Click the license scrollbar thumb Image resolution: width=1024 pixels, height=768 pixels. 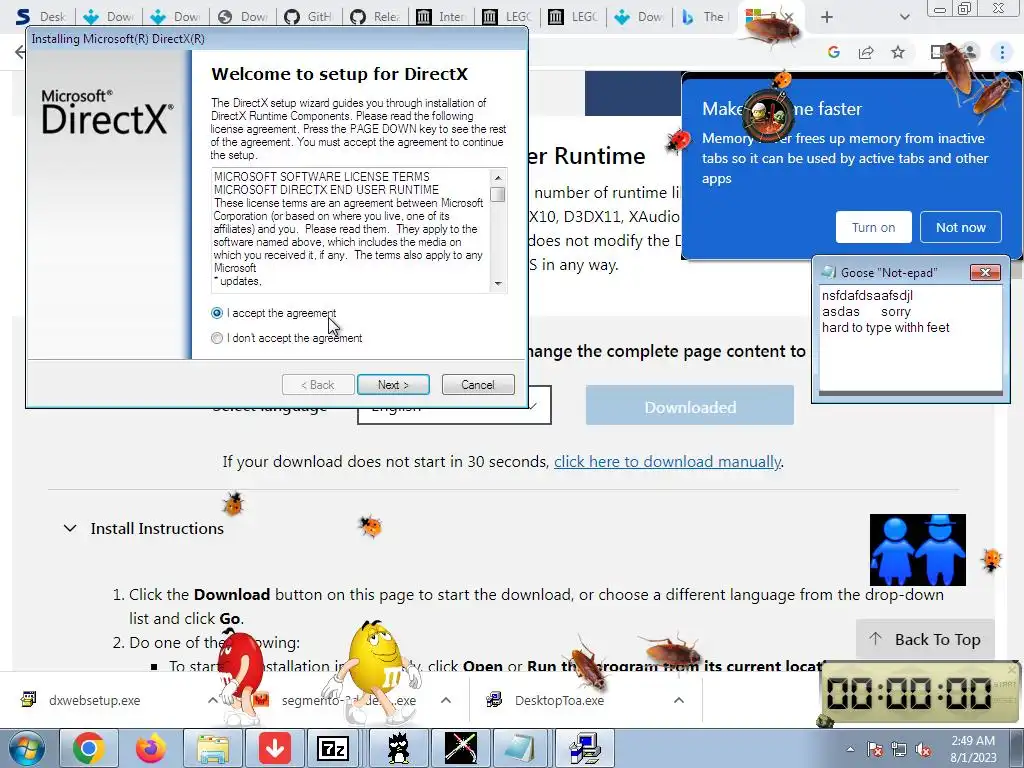click(498, 195)
